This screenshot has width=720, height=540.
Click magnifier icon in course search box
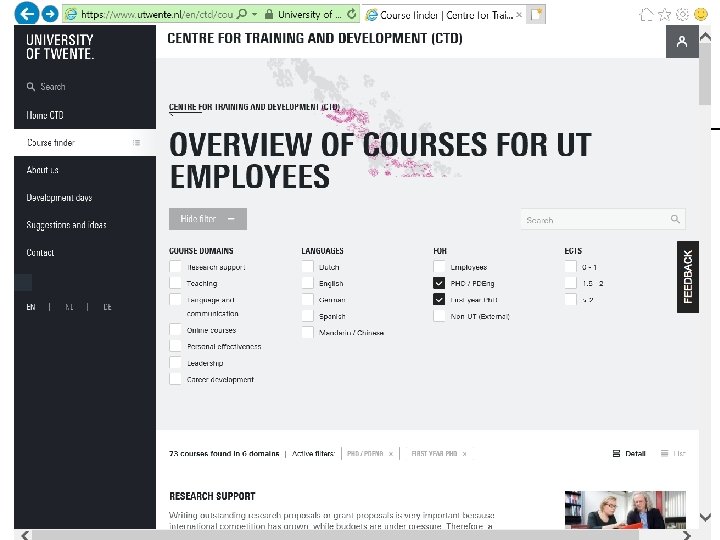[x=675, y=219]
